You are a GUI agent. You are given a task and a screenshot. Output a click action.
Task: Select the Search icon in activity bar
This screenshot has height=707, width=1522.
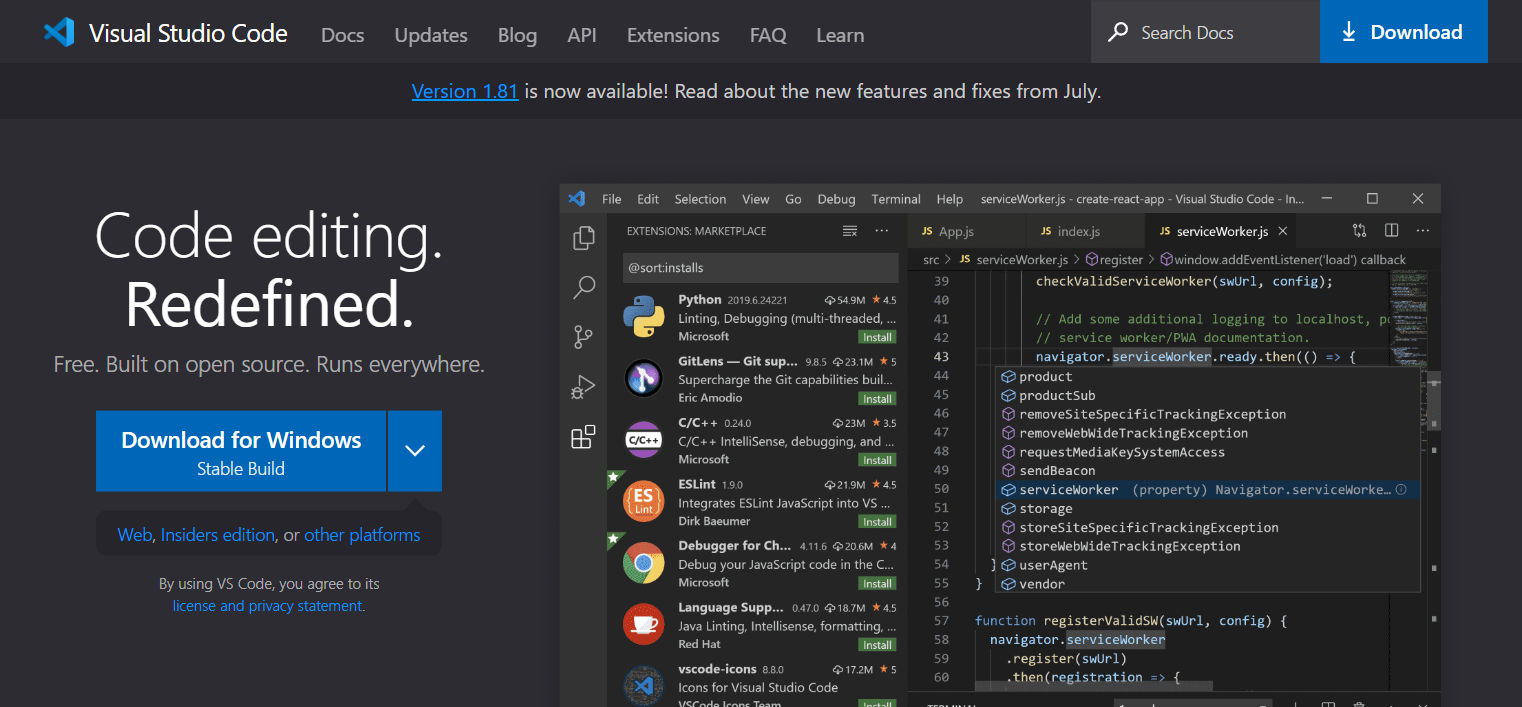pos(583,288)
